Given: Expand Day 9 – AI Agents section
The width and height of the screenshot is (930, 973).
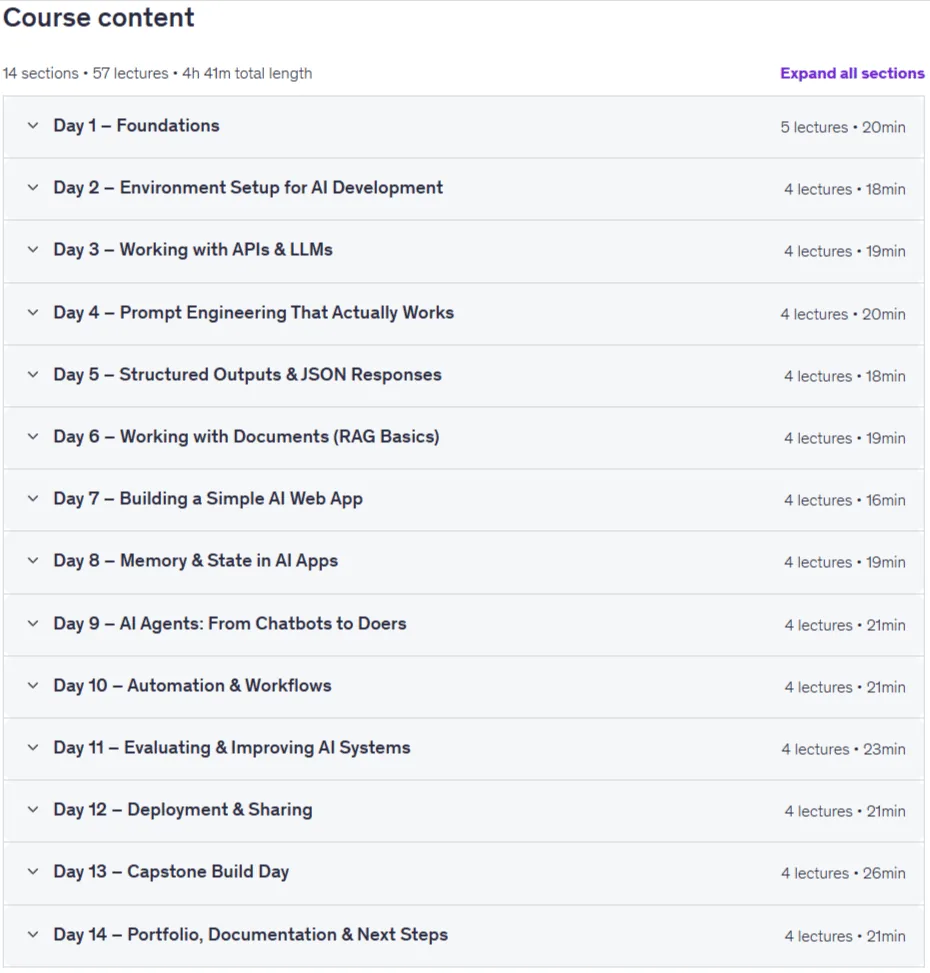Looking at the screenshot, I should 463,624.
